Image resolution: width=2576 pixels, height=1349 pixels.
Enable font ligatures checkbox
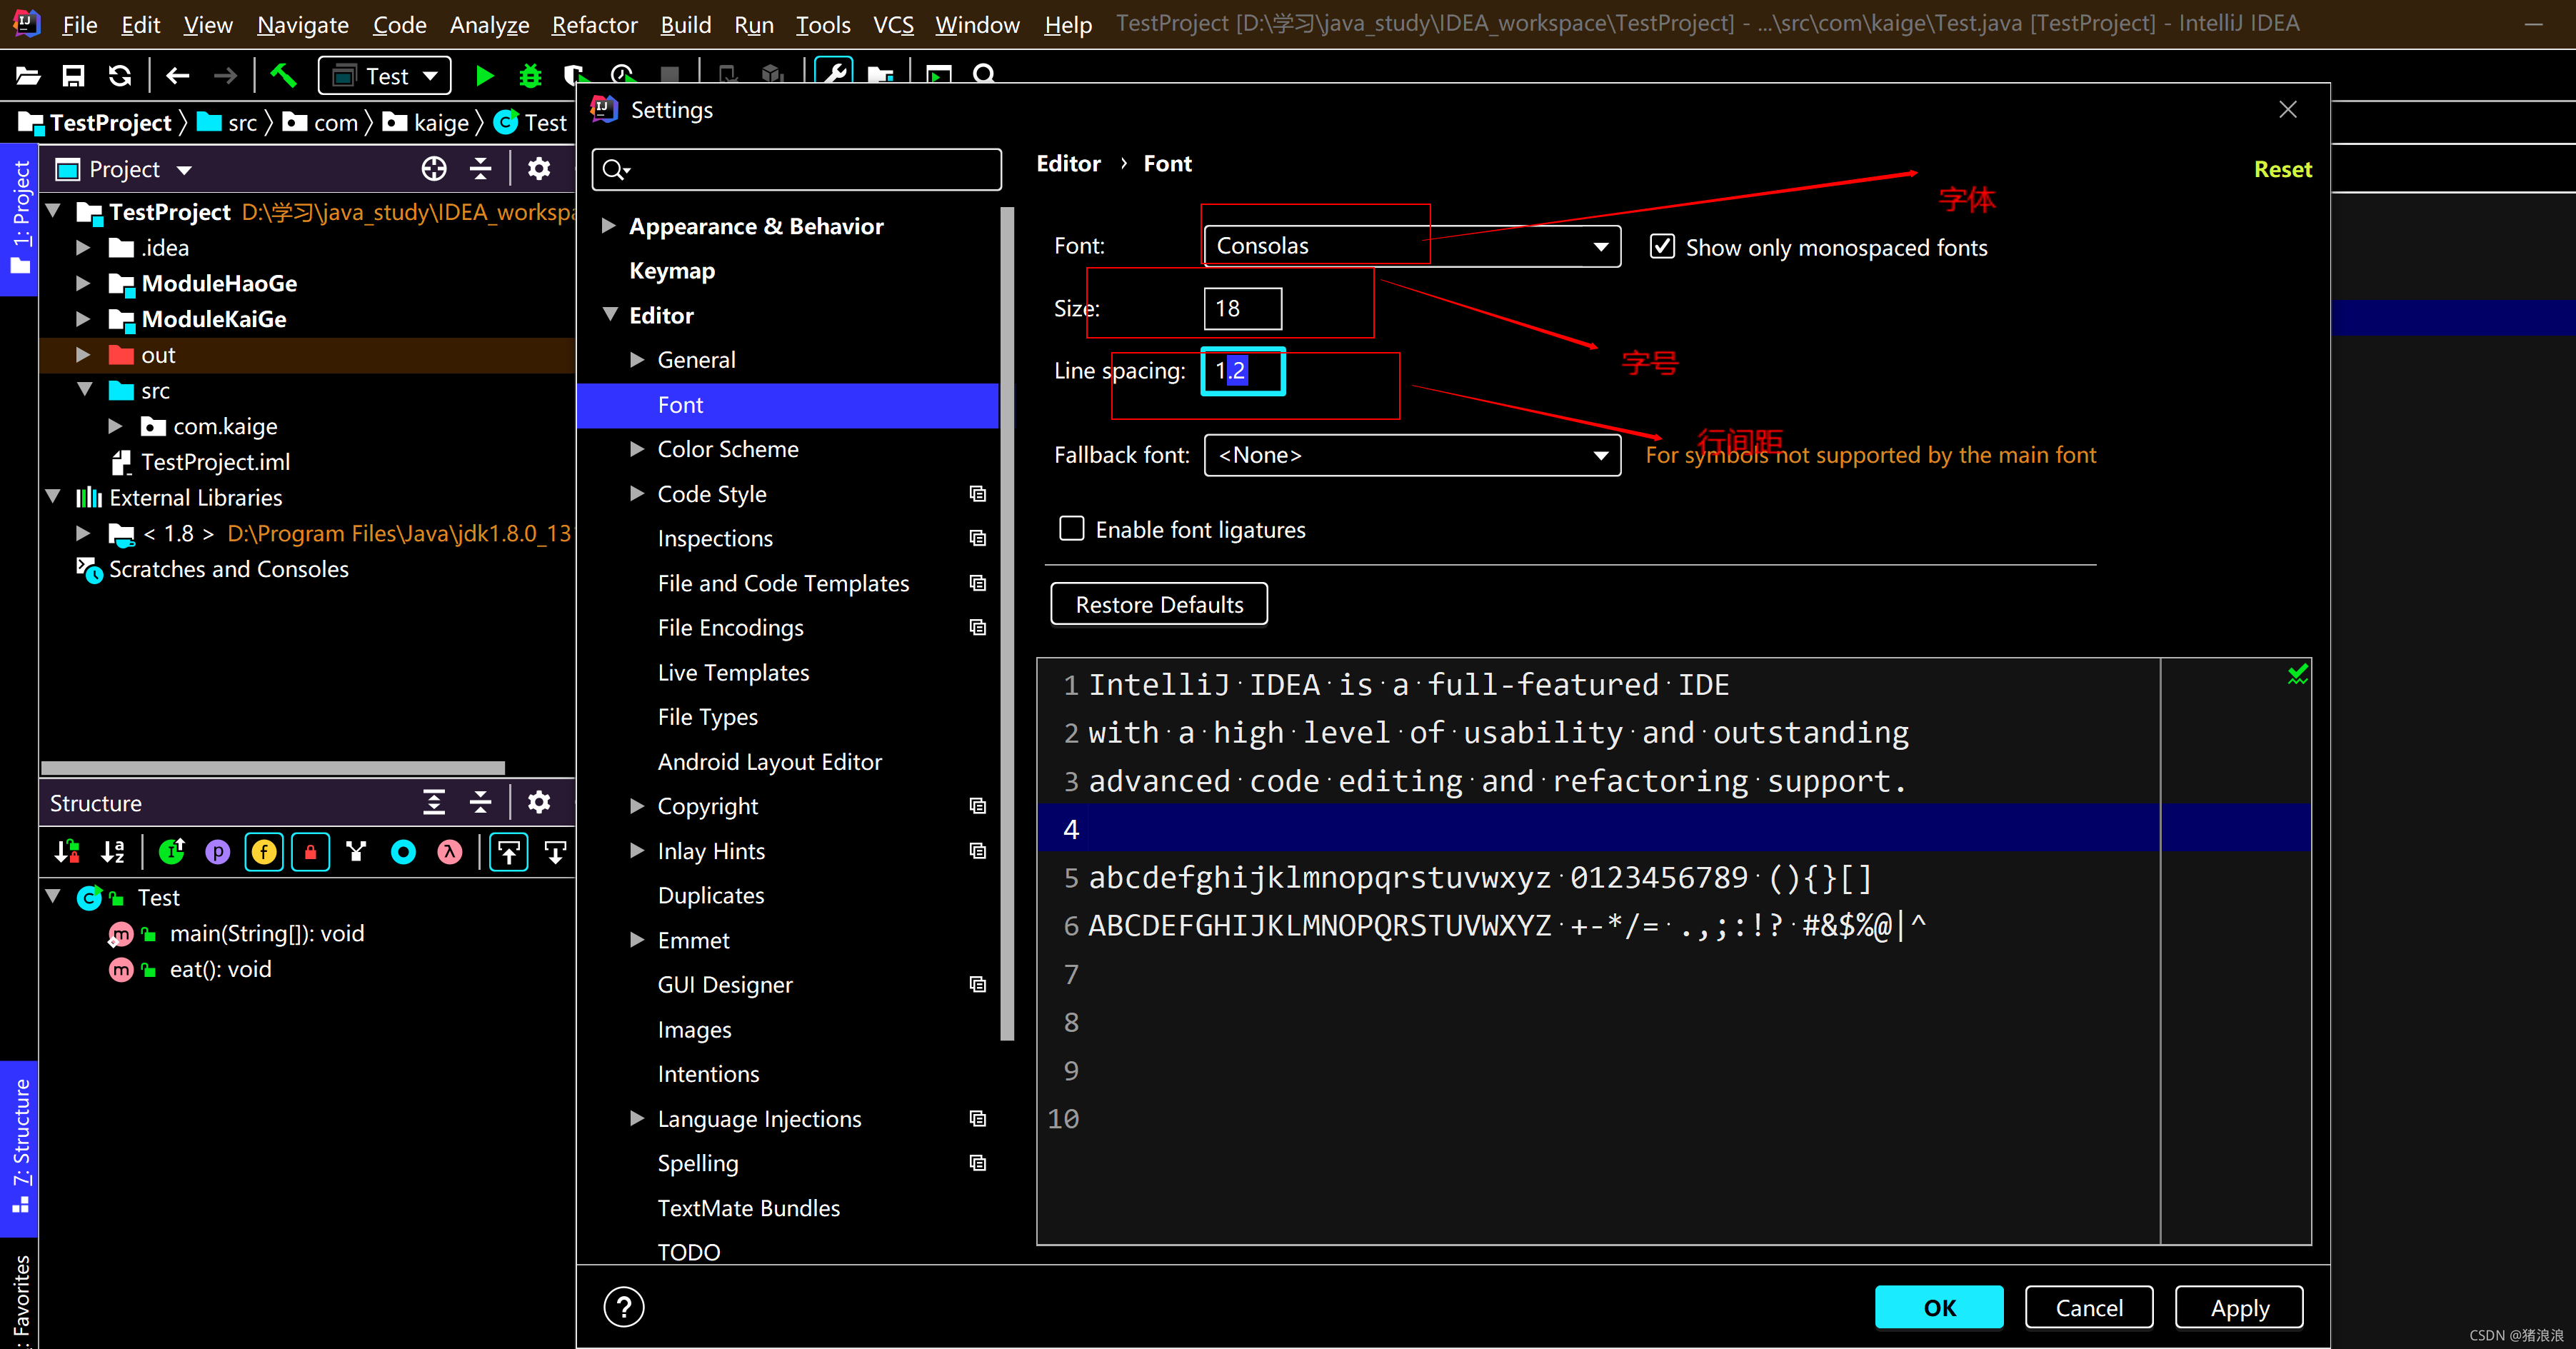coord(1072,529)
